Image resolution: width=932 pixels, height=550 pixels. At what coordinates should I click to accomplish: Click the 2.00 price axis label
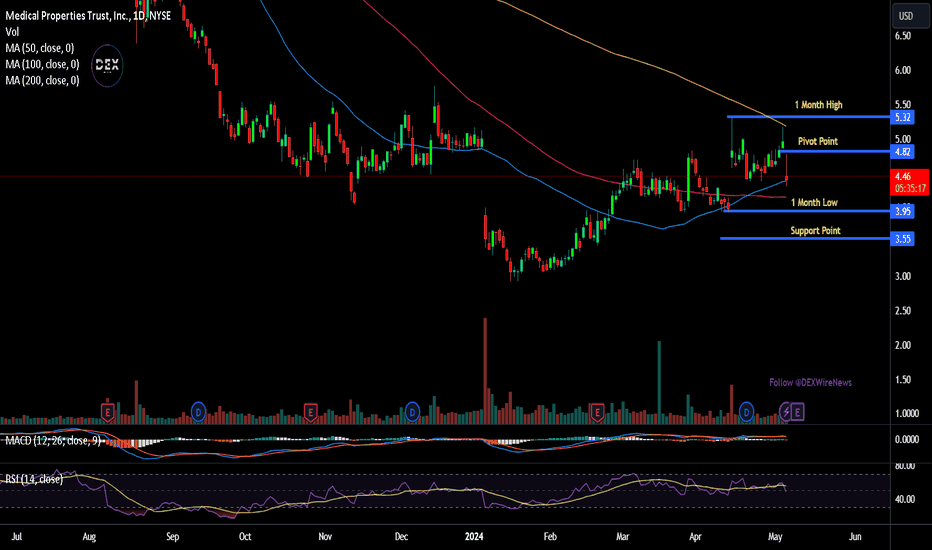[x=903, y=345]
